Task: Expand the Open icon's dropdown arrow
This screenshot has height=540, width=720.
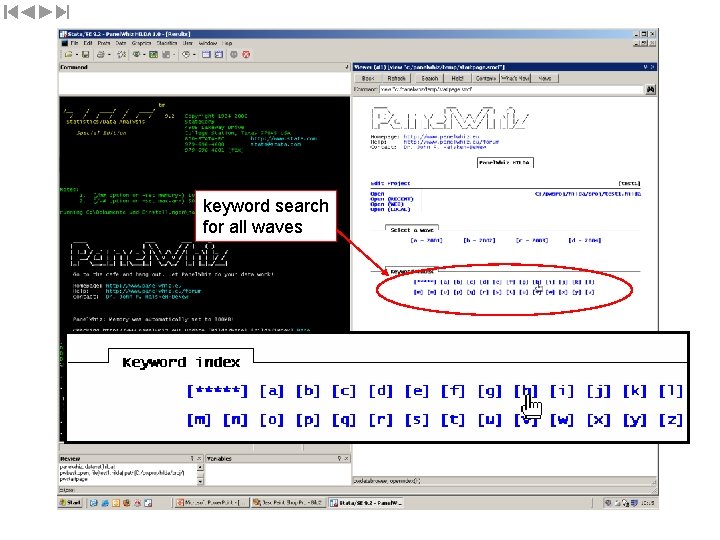Action: 76,55
